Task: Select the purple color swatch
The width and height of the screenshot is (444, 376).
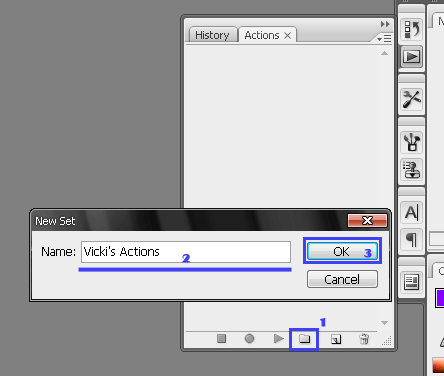Action: 440,298
